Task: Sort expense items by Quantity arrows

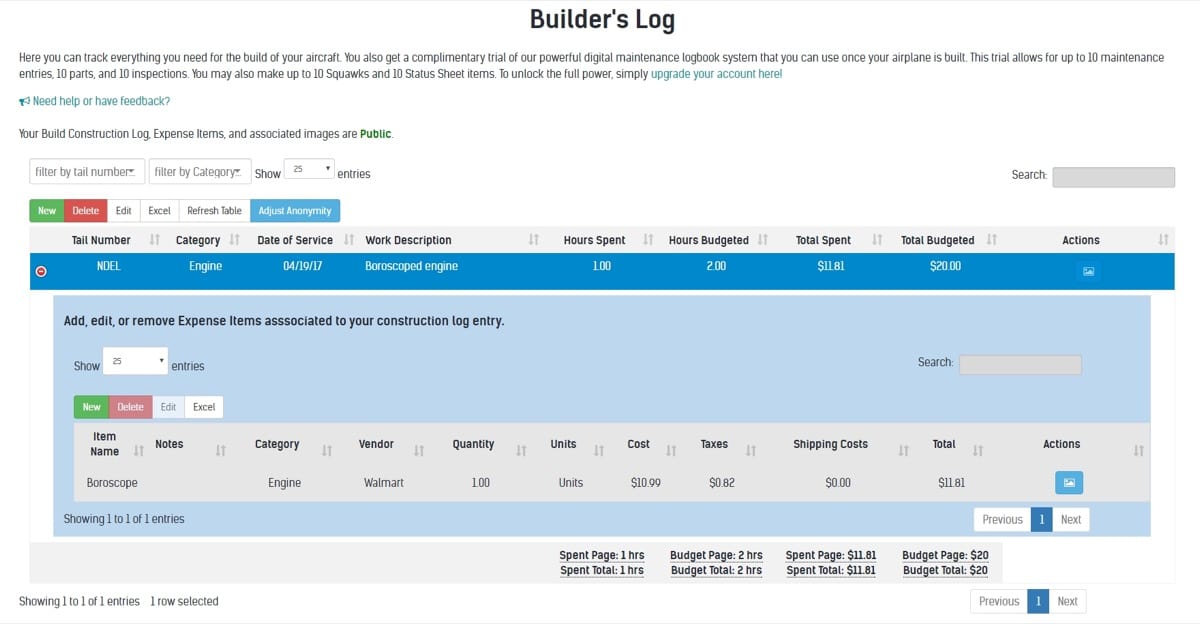Action: (521, 451)
